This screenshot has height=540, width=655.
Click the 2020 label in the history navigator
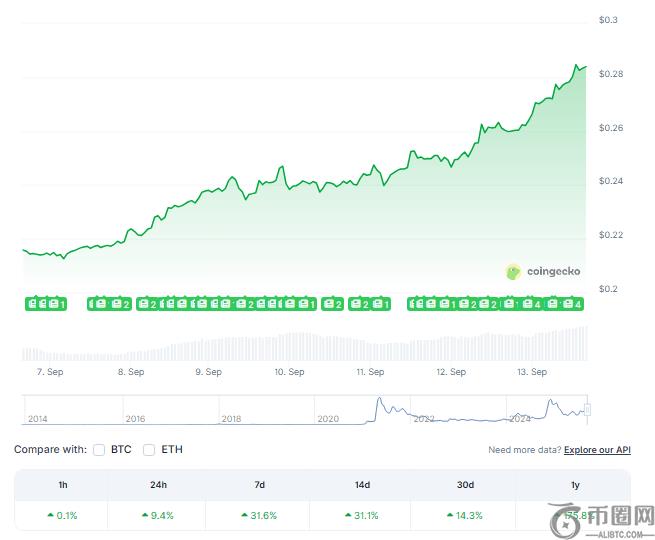point(329,419)
